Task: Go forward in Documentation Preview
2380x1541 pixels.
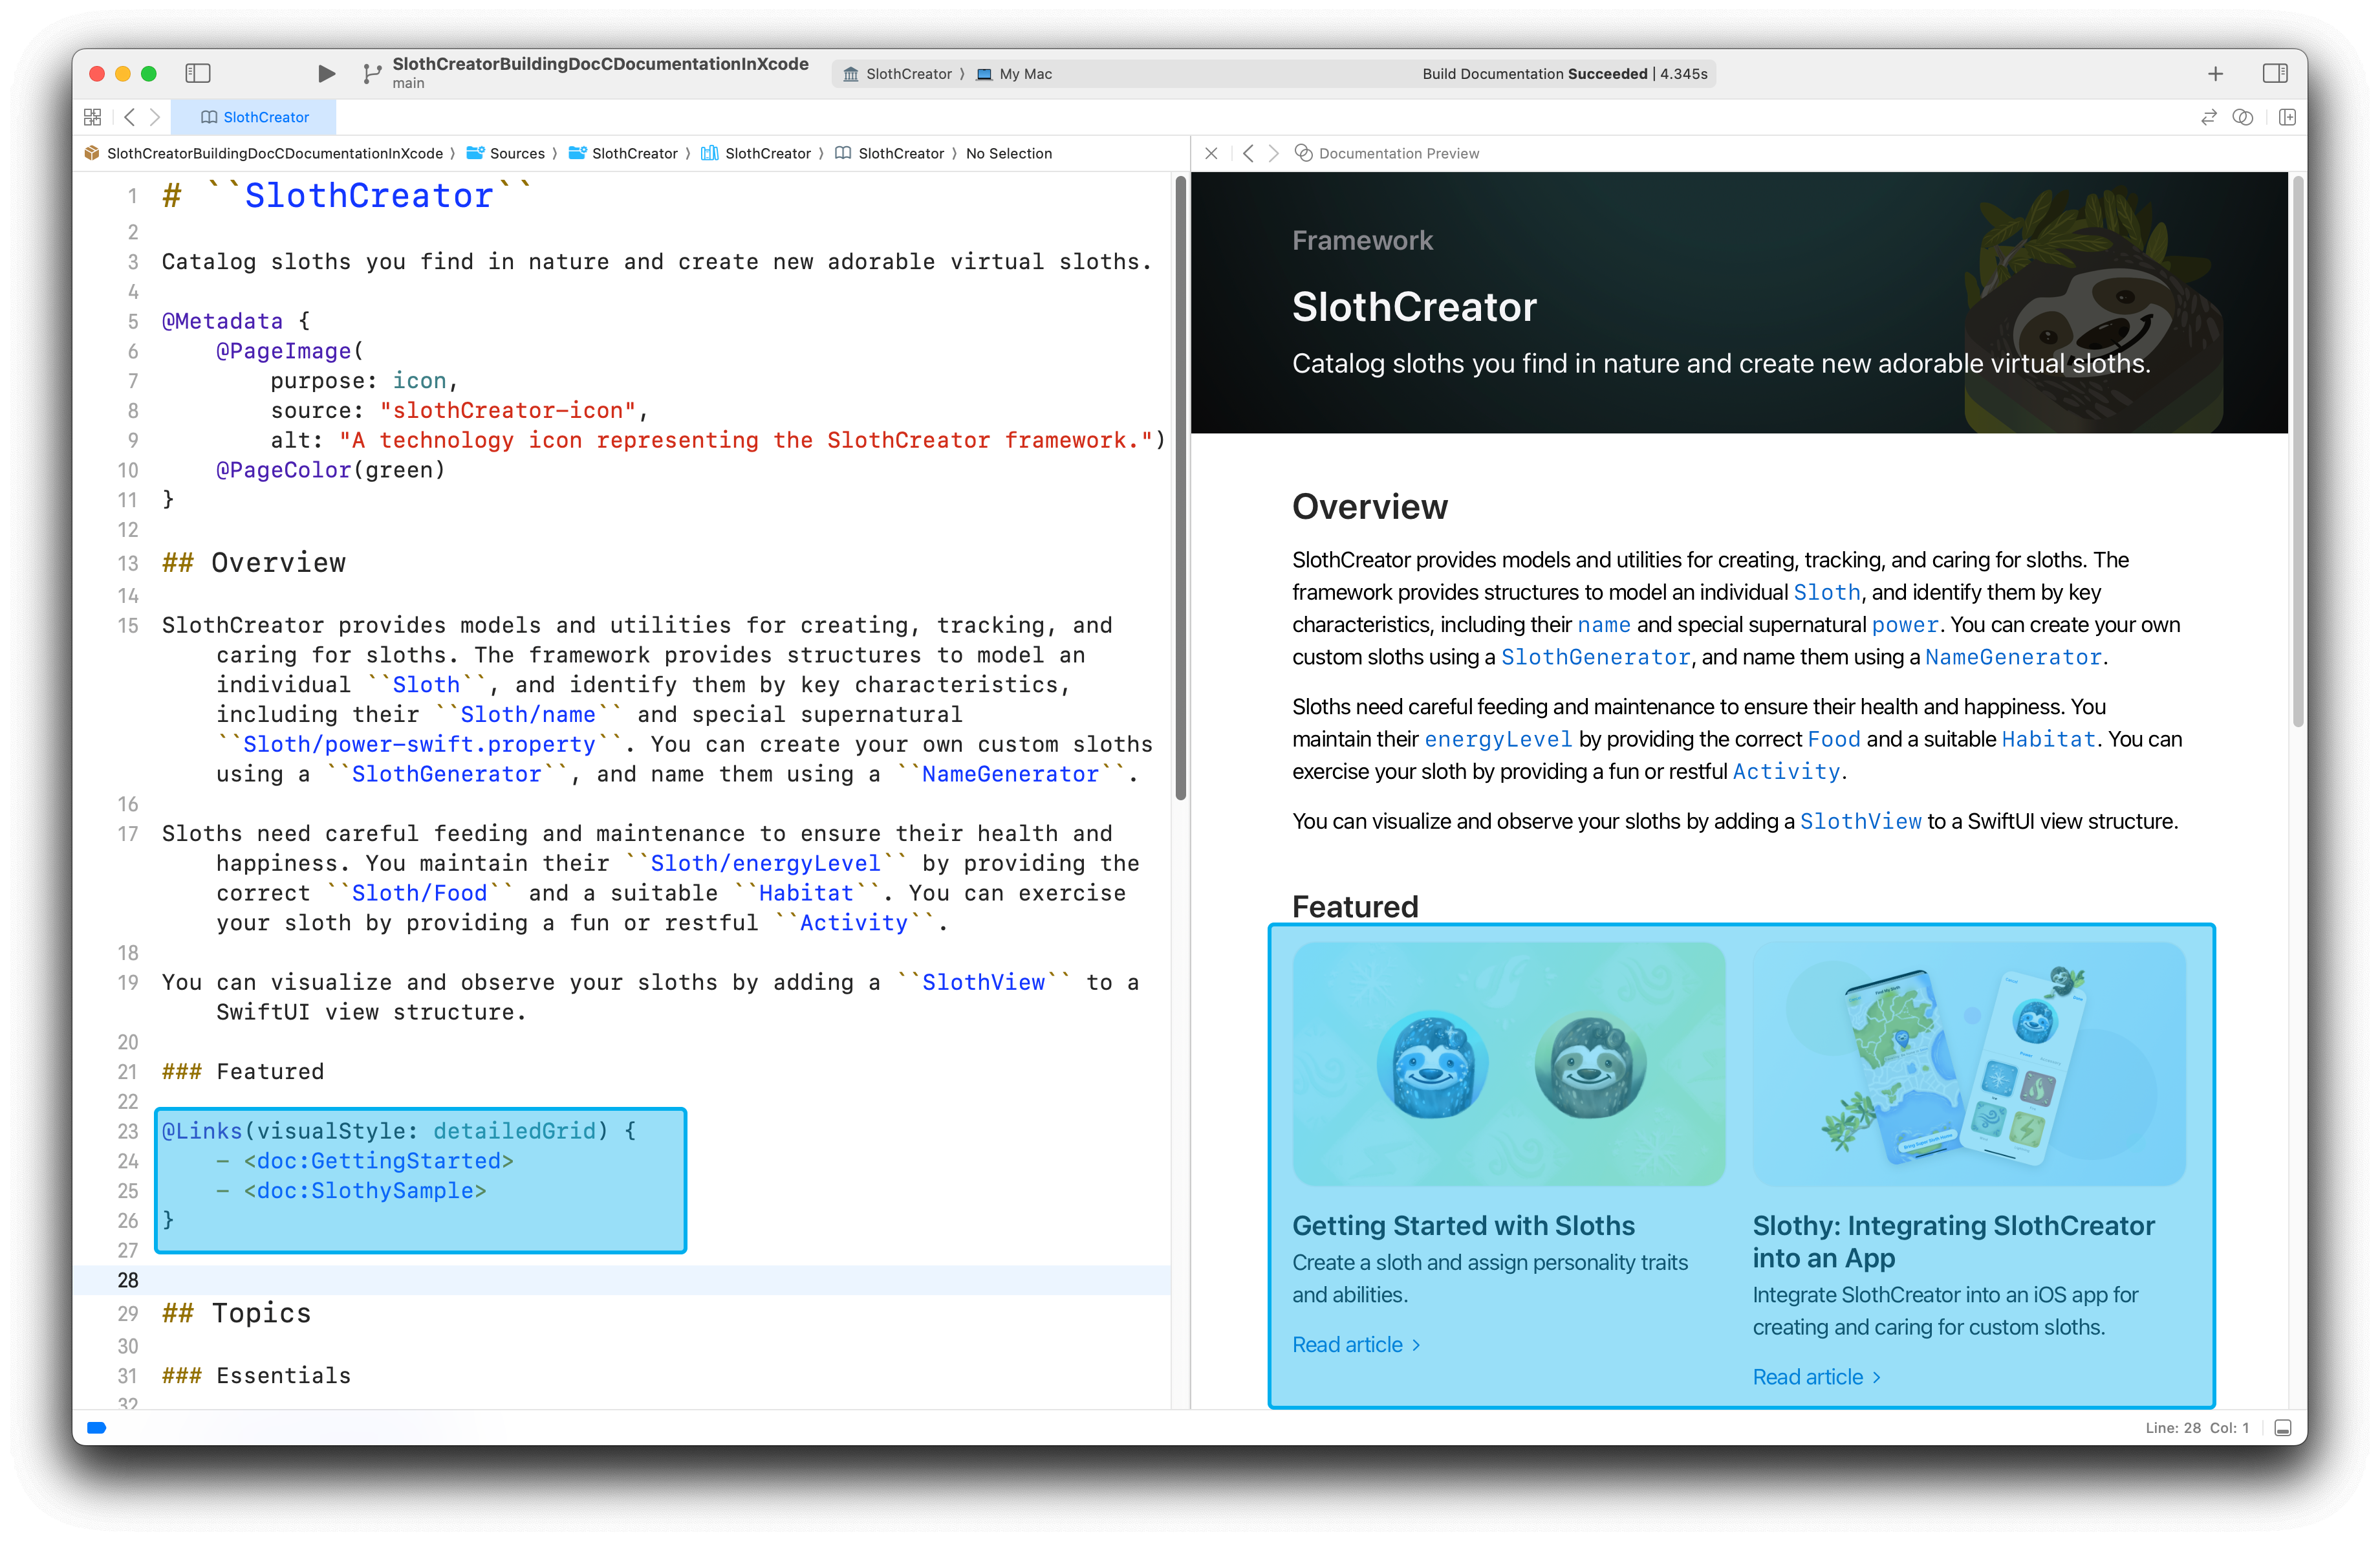Action: coord(1273,153)
